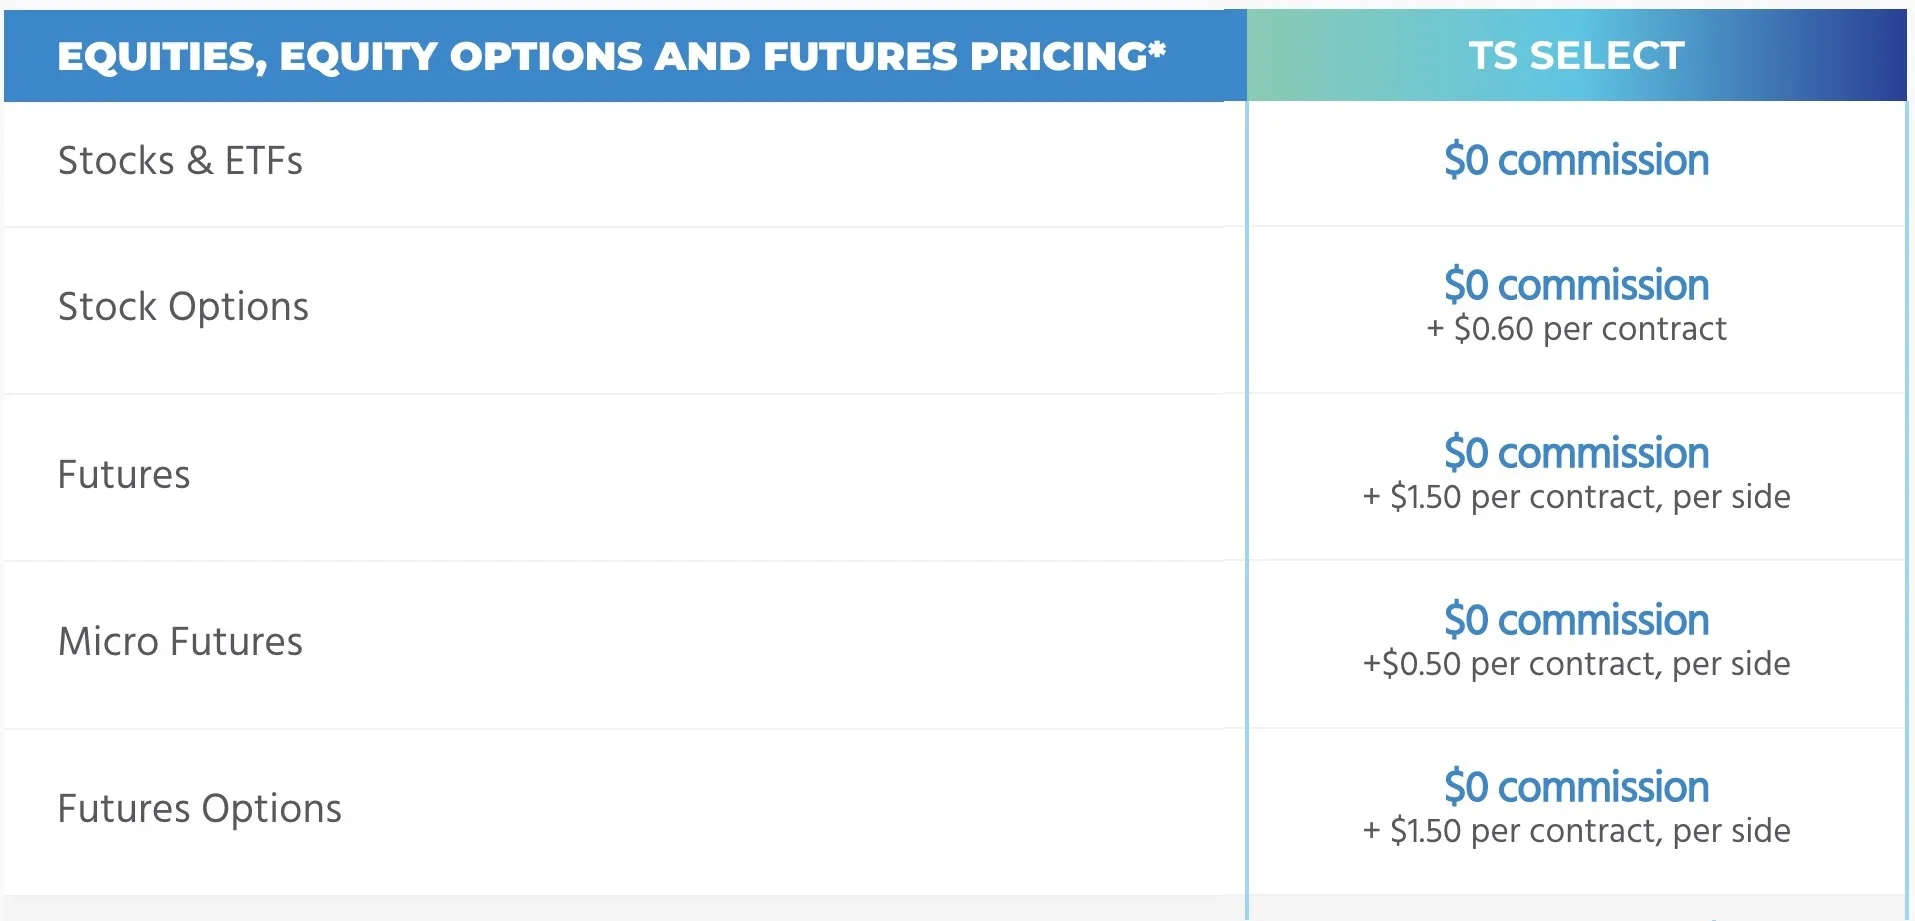The image size is (1915, 921).
Task: Click $0 commission in Futures row
Action: [x=1576, y=453]
